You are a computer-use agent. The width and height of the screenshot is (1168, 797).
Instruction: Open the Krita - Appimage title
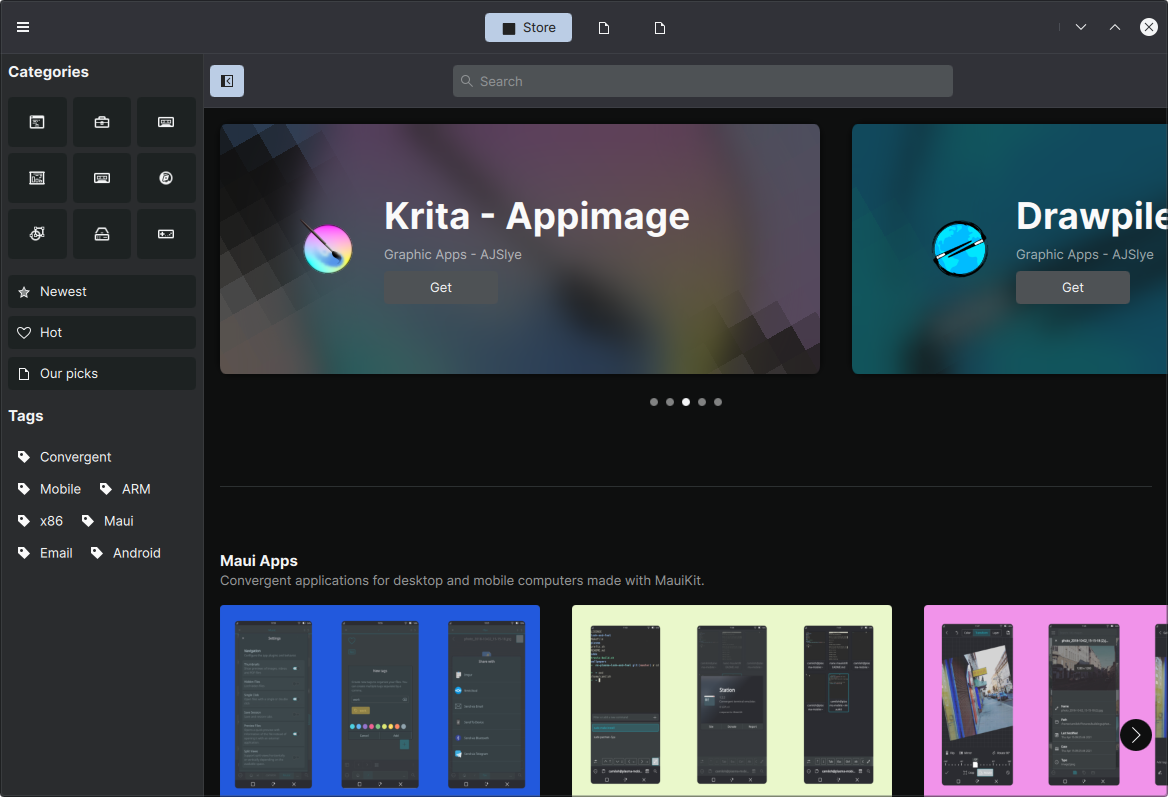[536, 216]
